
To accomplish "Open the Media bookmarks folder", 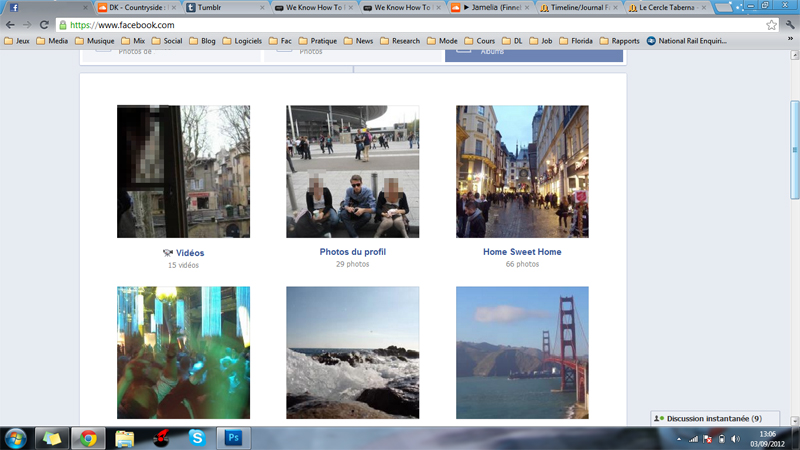I will pyautogui.click(x=52, y=41).
